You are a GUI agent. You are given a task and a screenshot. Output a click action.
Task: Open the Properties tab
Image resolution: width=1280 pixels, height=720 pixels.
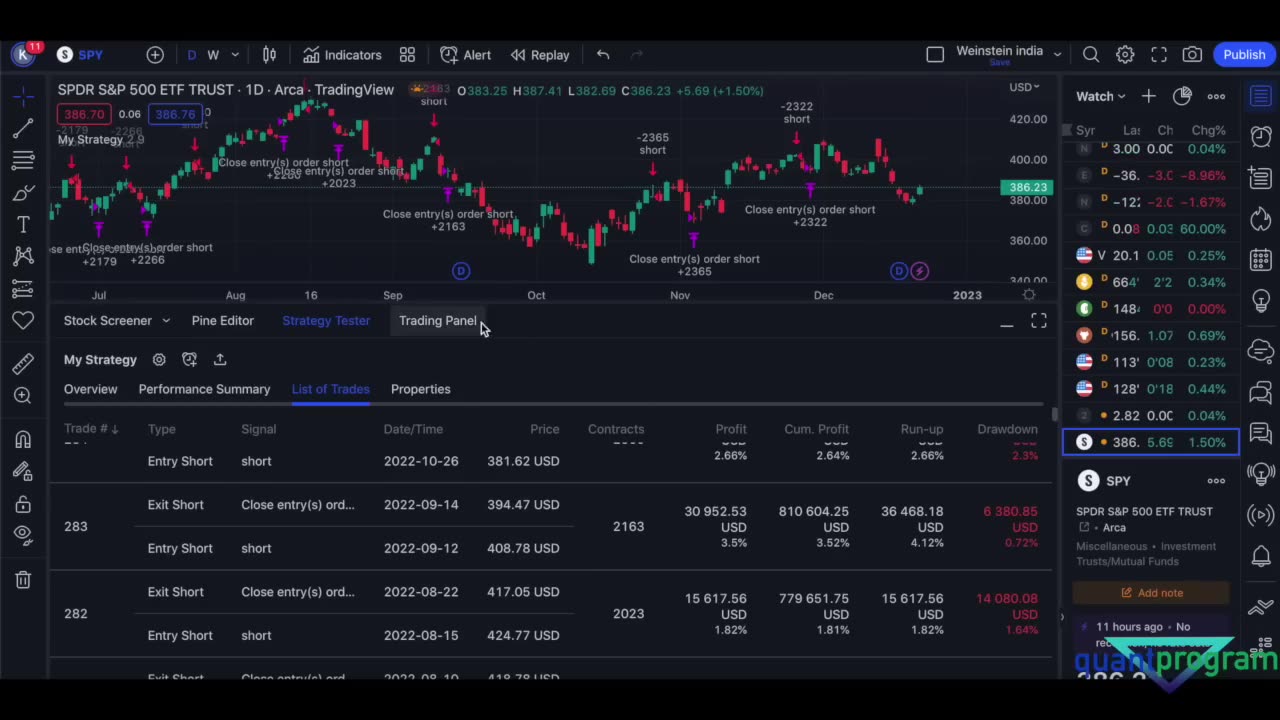tap(421, 389)
